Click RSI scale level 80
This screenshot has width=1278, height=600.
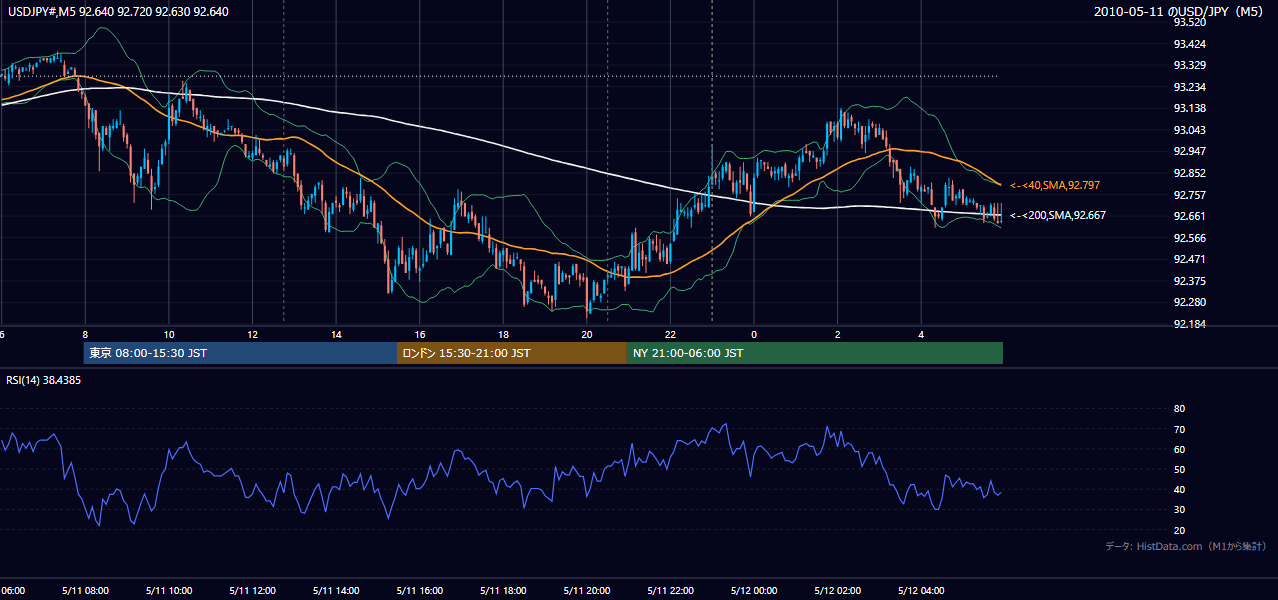(1179, 409)
